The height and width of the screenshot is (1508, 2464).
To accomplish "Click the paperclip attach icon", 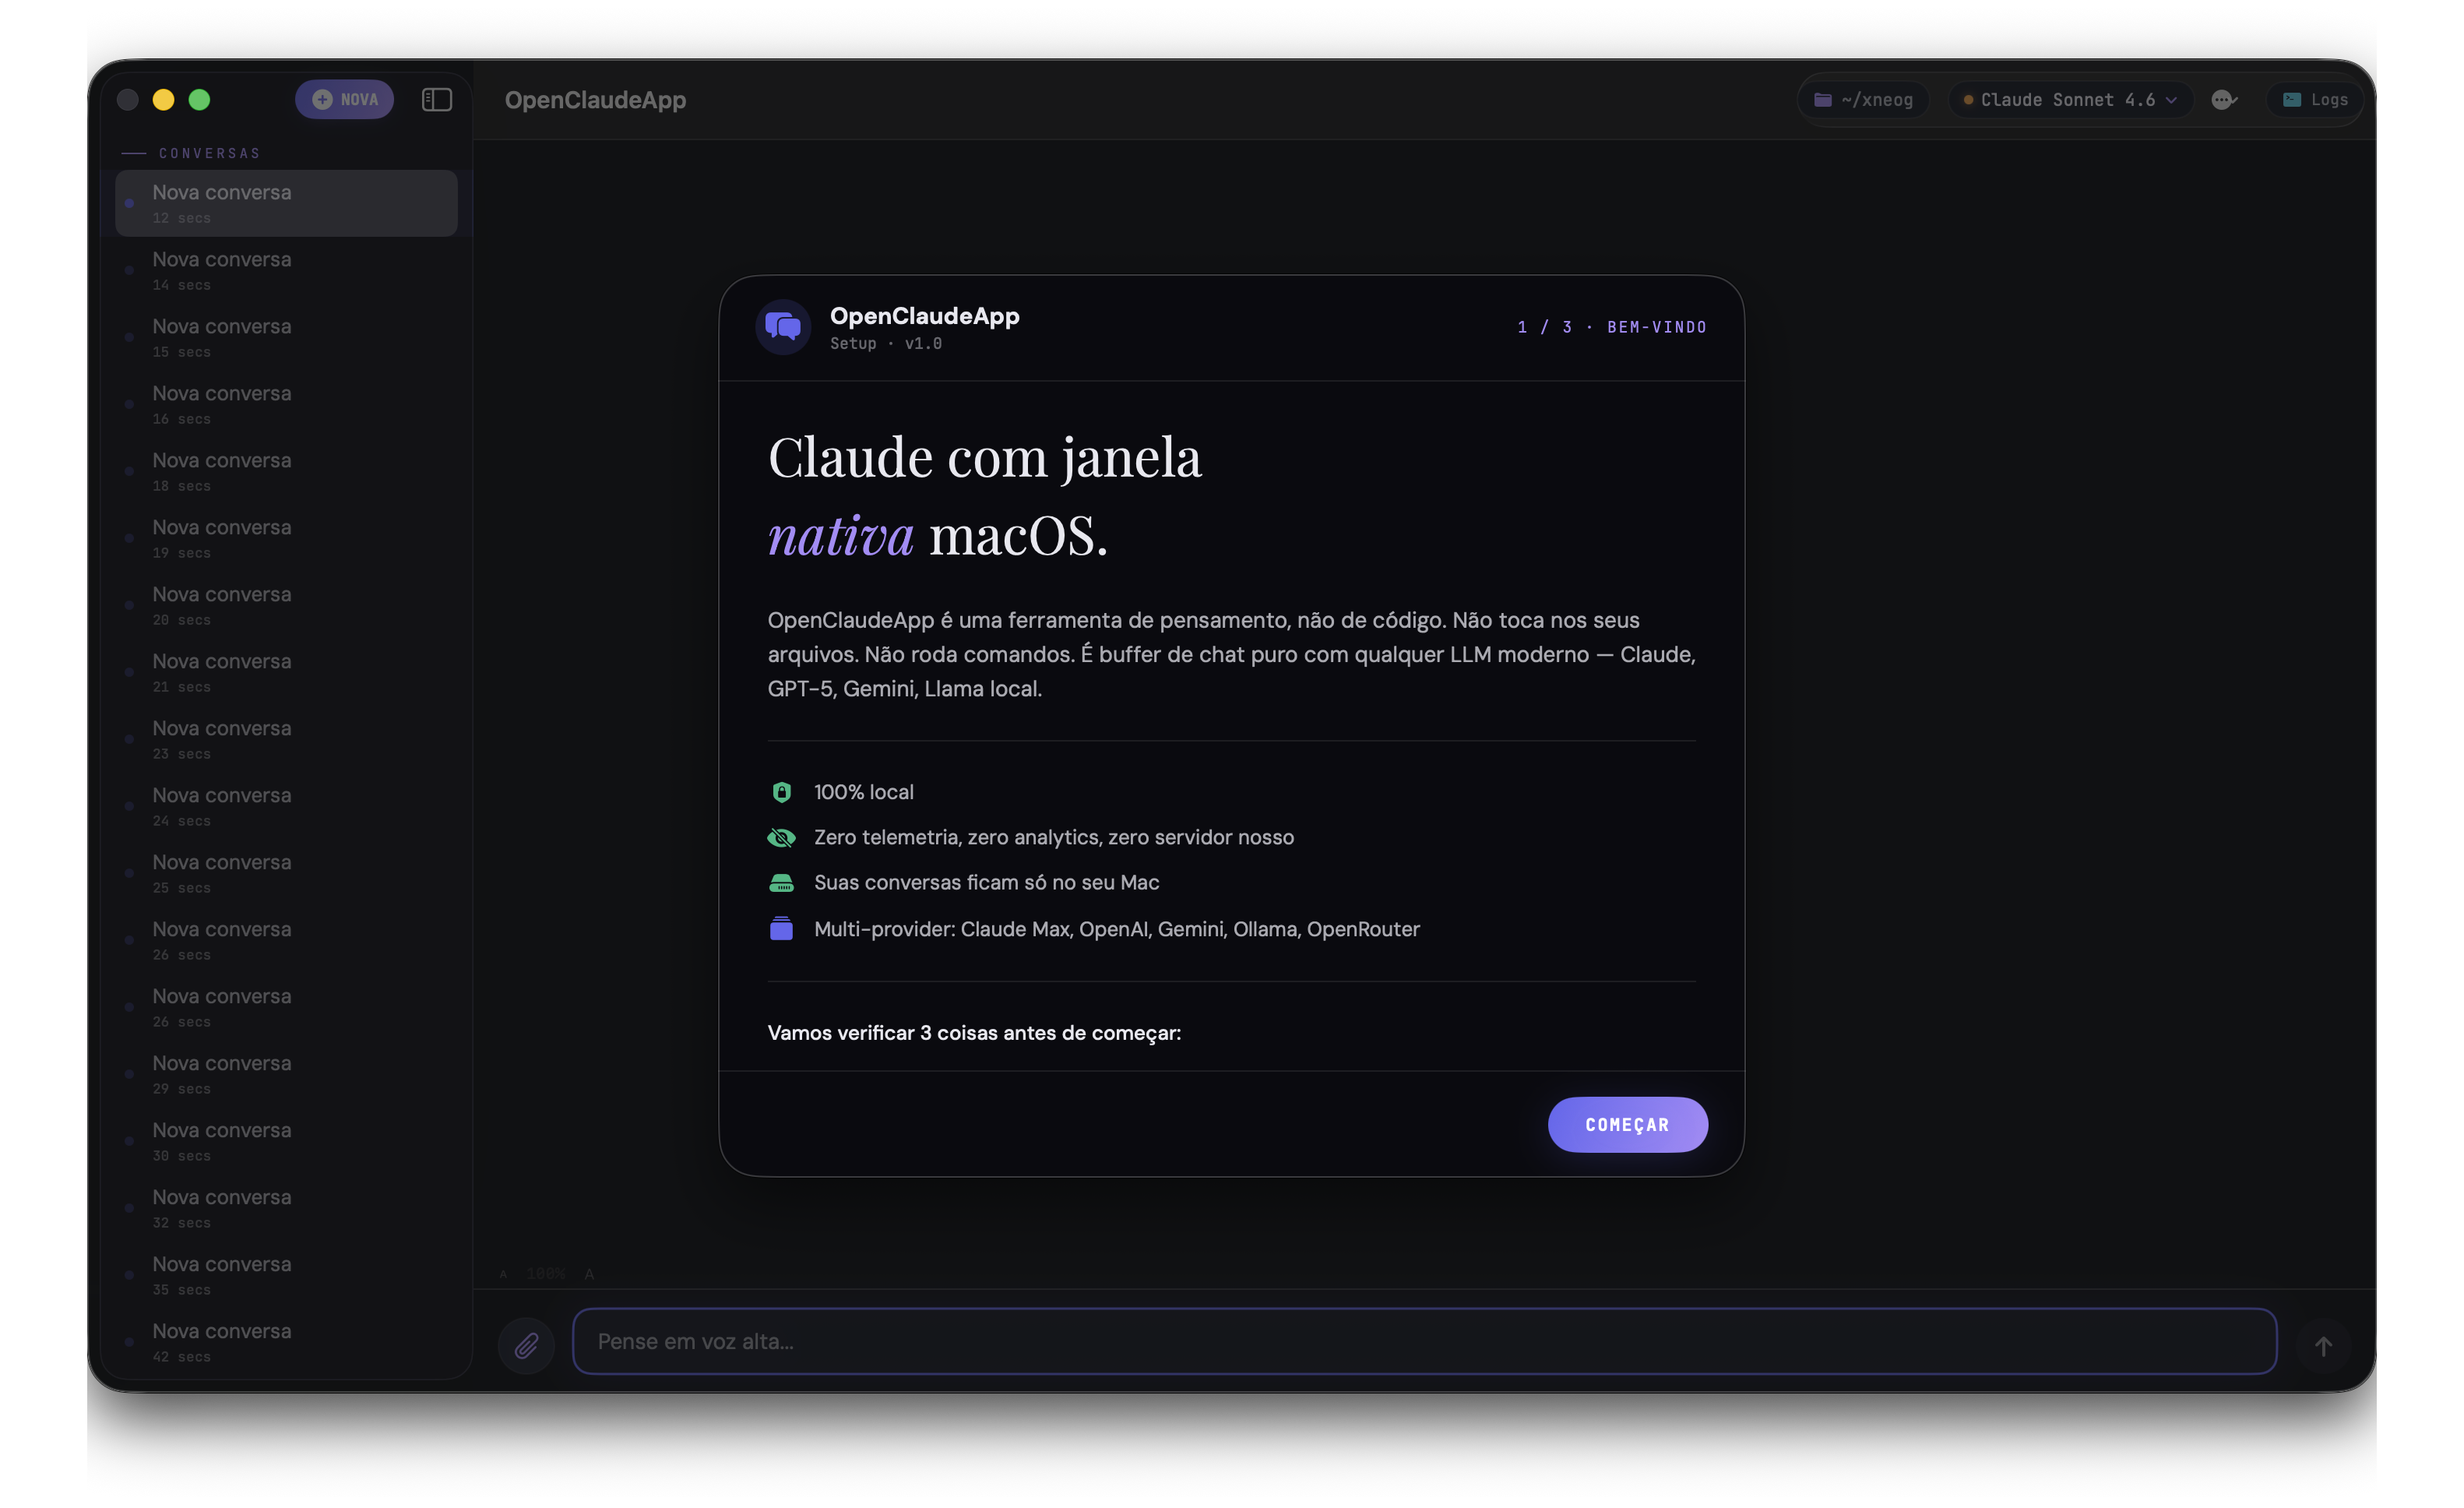I will click(526, 1345).
